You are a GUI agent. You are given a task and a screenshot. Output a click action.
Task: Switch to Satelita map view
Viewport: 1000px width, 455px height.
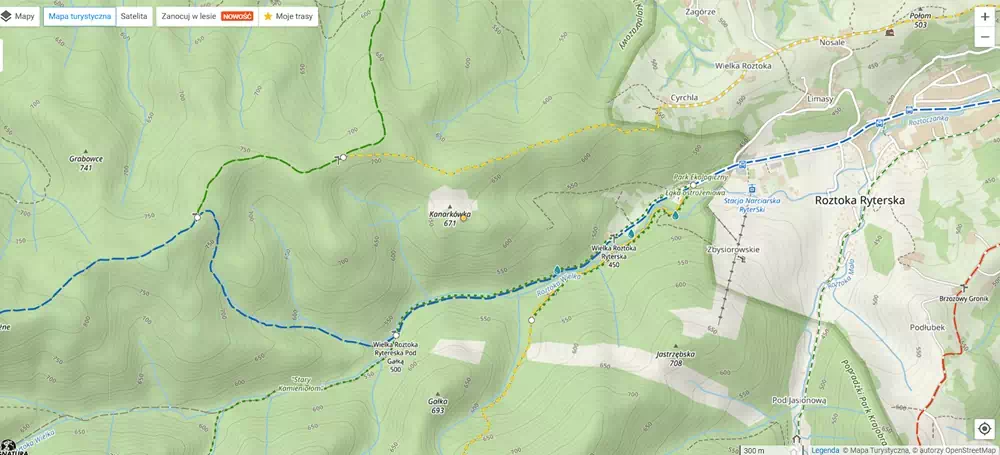[x=134, y=17]
